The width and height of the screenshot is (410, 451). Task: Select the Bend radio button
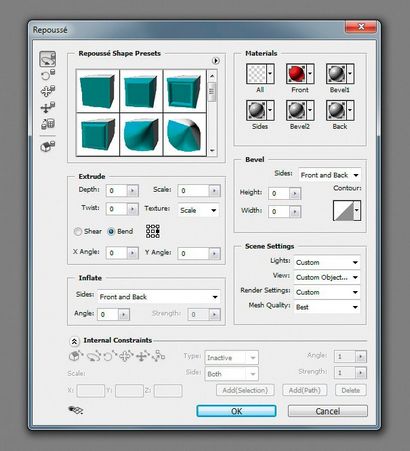coord(111,231)
